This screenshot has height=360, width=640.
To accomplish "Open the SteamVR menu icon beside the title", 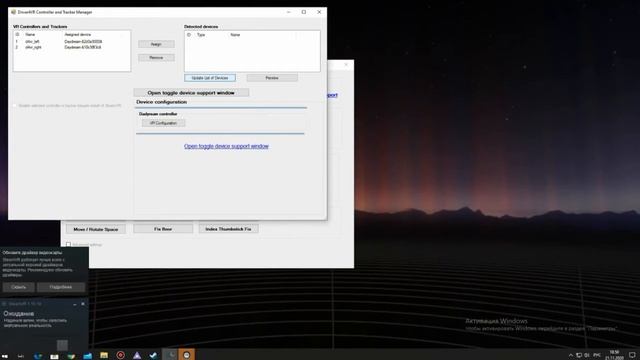I will 4,304.
